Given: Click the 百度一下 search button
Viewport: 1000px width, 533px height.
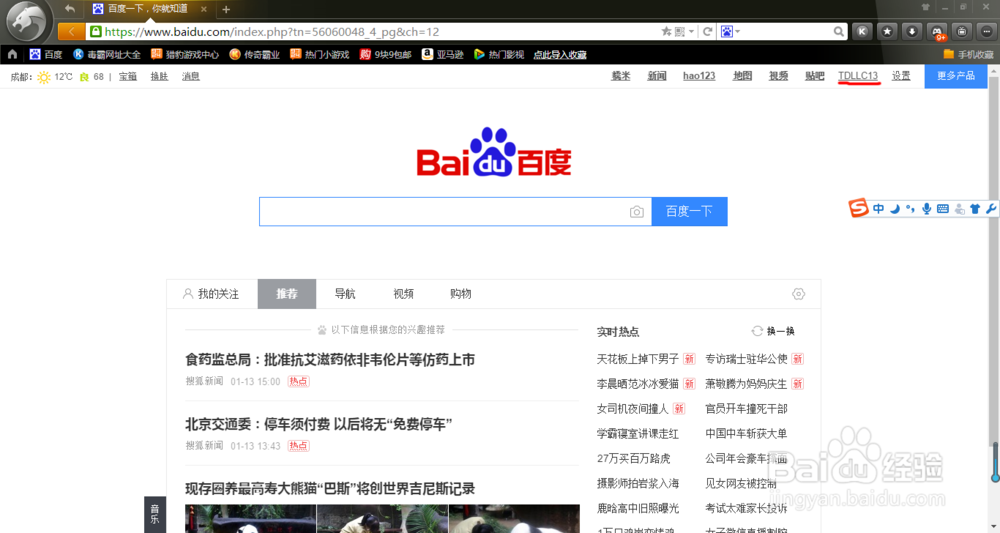Looking at the screenshot, I should click(689, 212).
